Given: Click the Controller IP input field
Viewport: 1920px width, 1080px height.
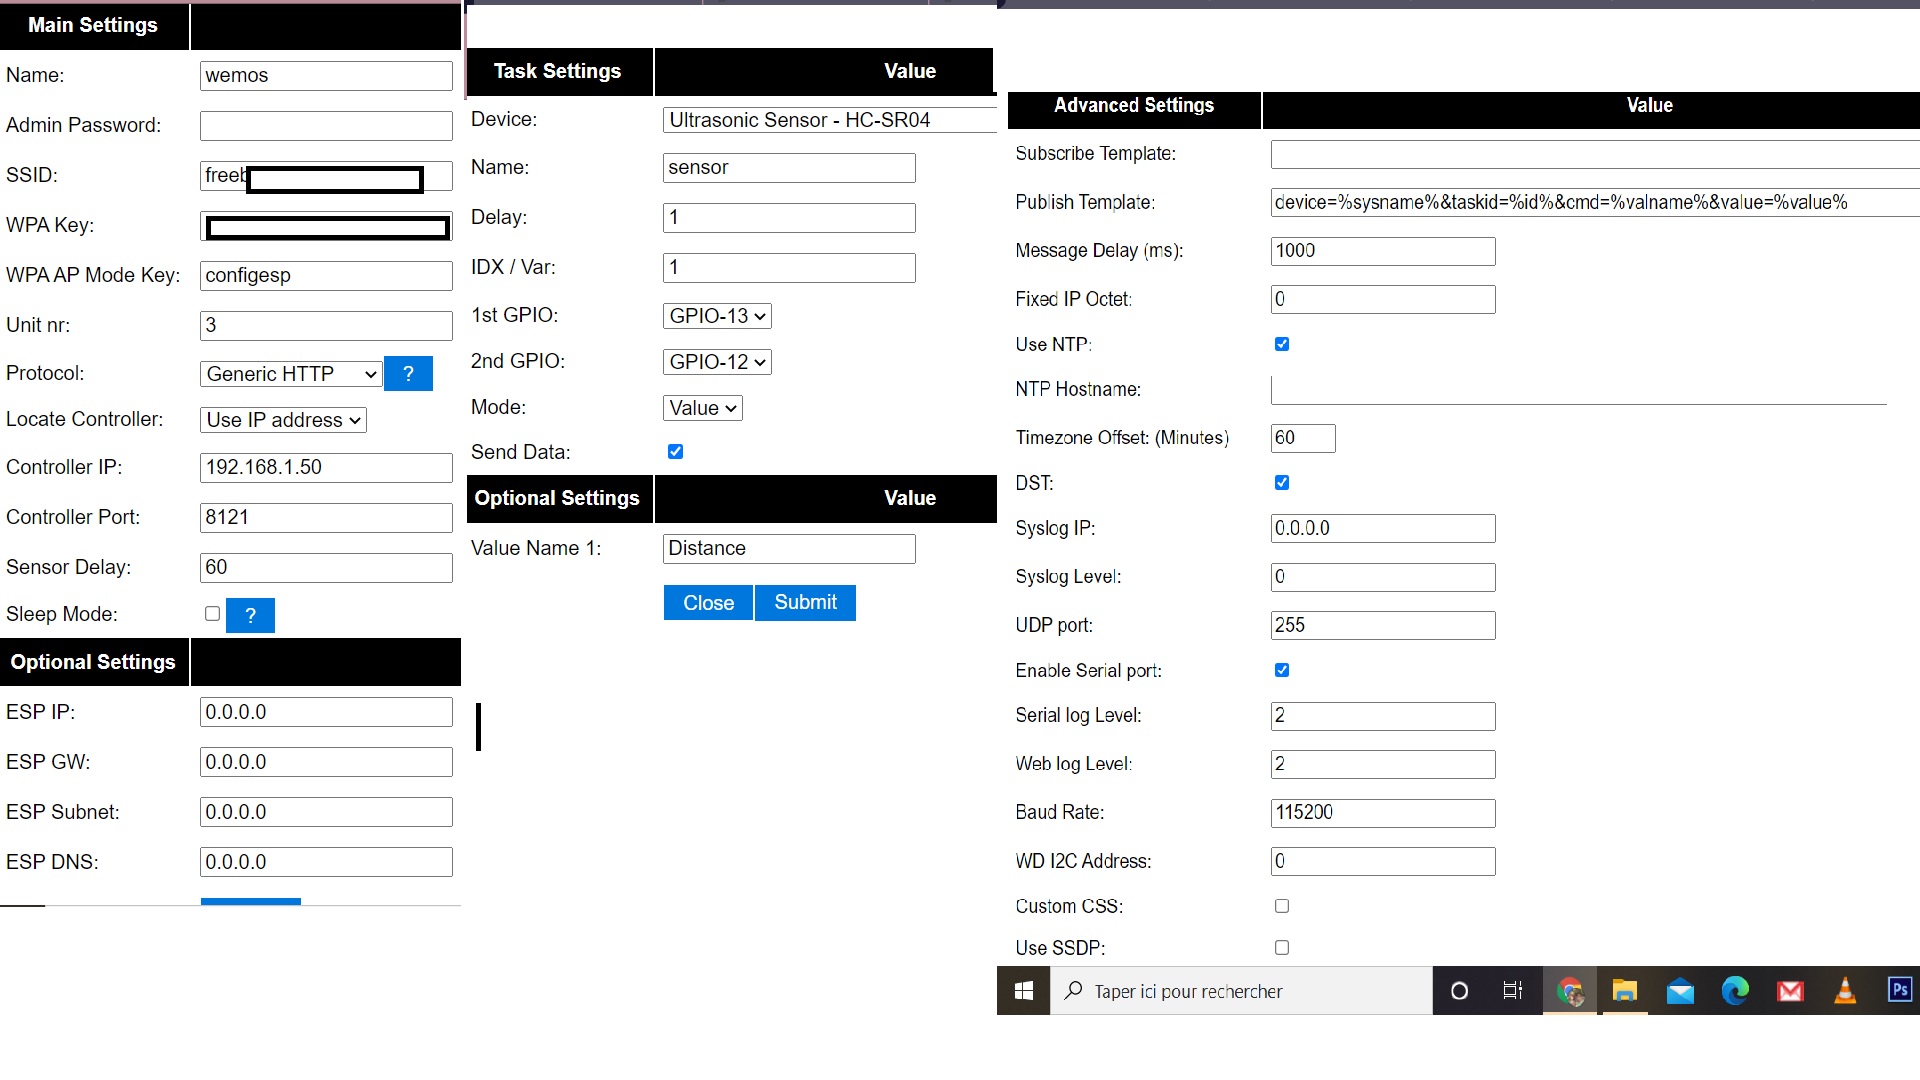Looking at the screenshot, I should point(326,467).
